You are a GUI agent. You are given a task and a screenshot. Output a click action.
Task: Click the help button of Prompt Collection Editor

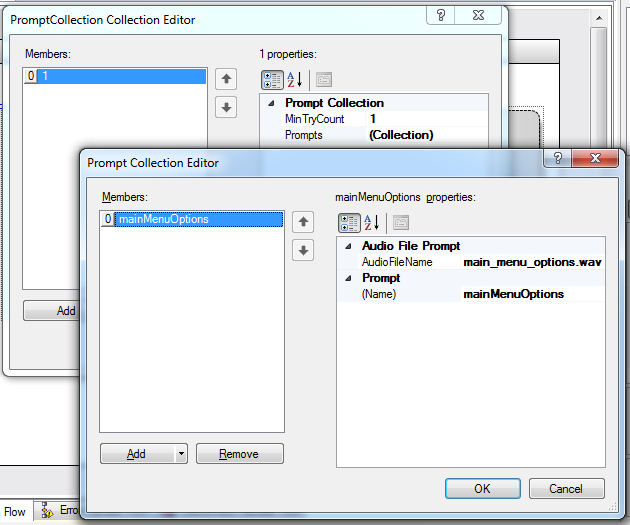tap(557, 158)
